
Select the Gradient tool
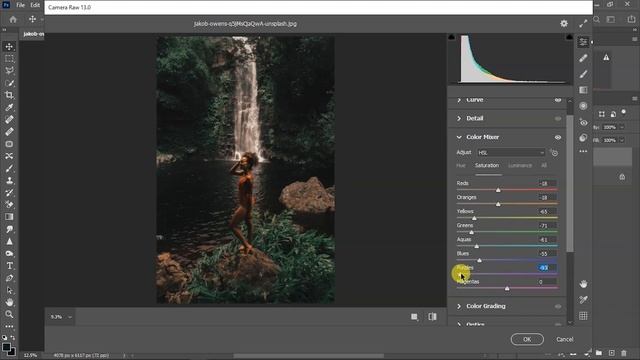click(9, 217)
